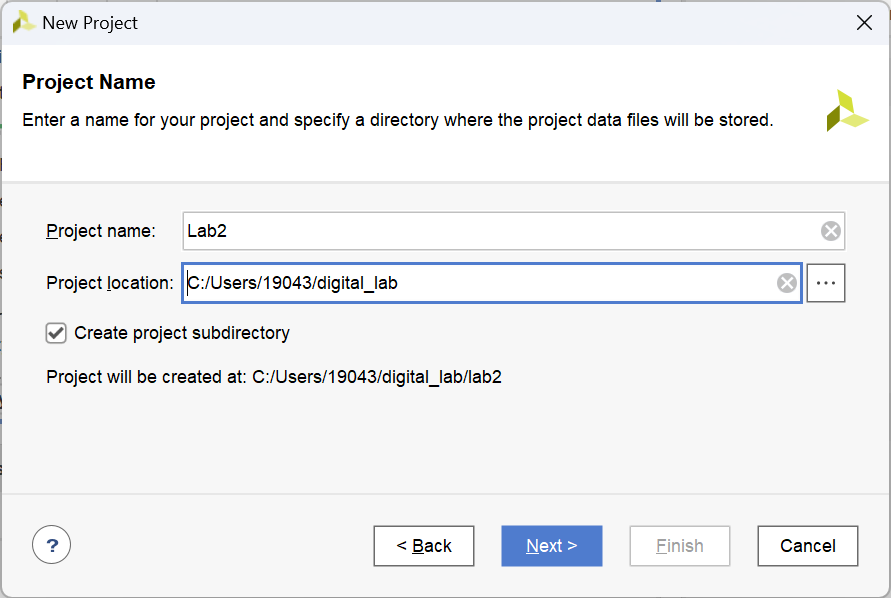891x598 pixels.
Task: Cancel the new project wizard
Action: (x=808, y=546)
